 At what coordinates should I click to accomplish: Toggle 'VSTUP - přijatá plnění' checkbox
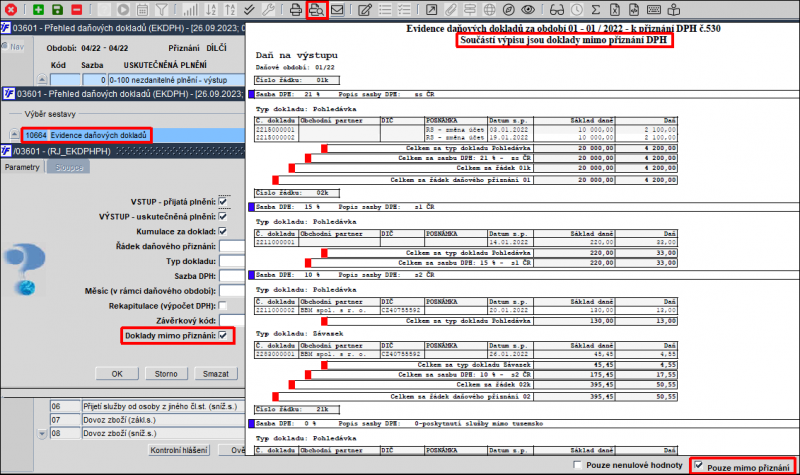223,202
